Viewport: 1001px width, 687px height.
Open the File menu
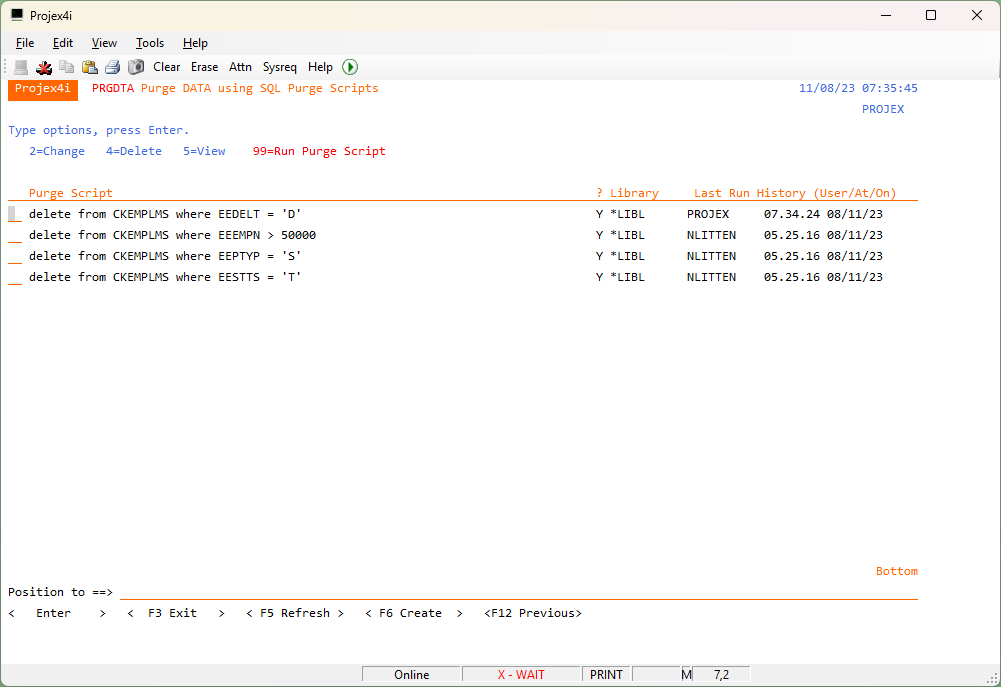tap(25, 43)
